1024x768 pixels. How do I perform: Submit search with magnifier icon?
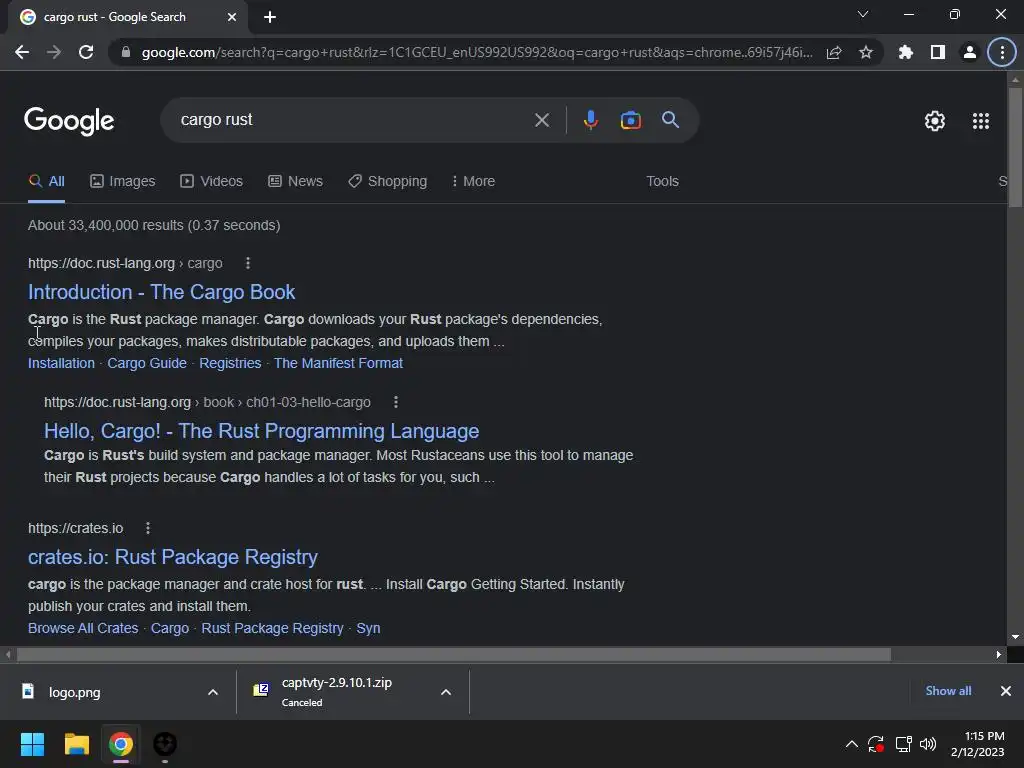click(x=671, y=120)
